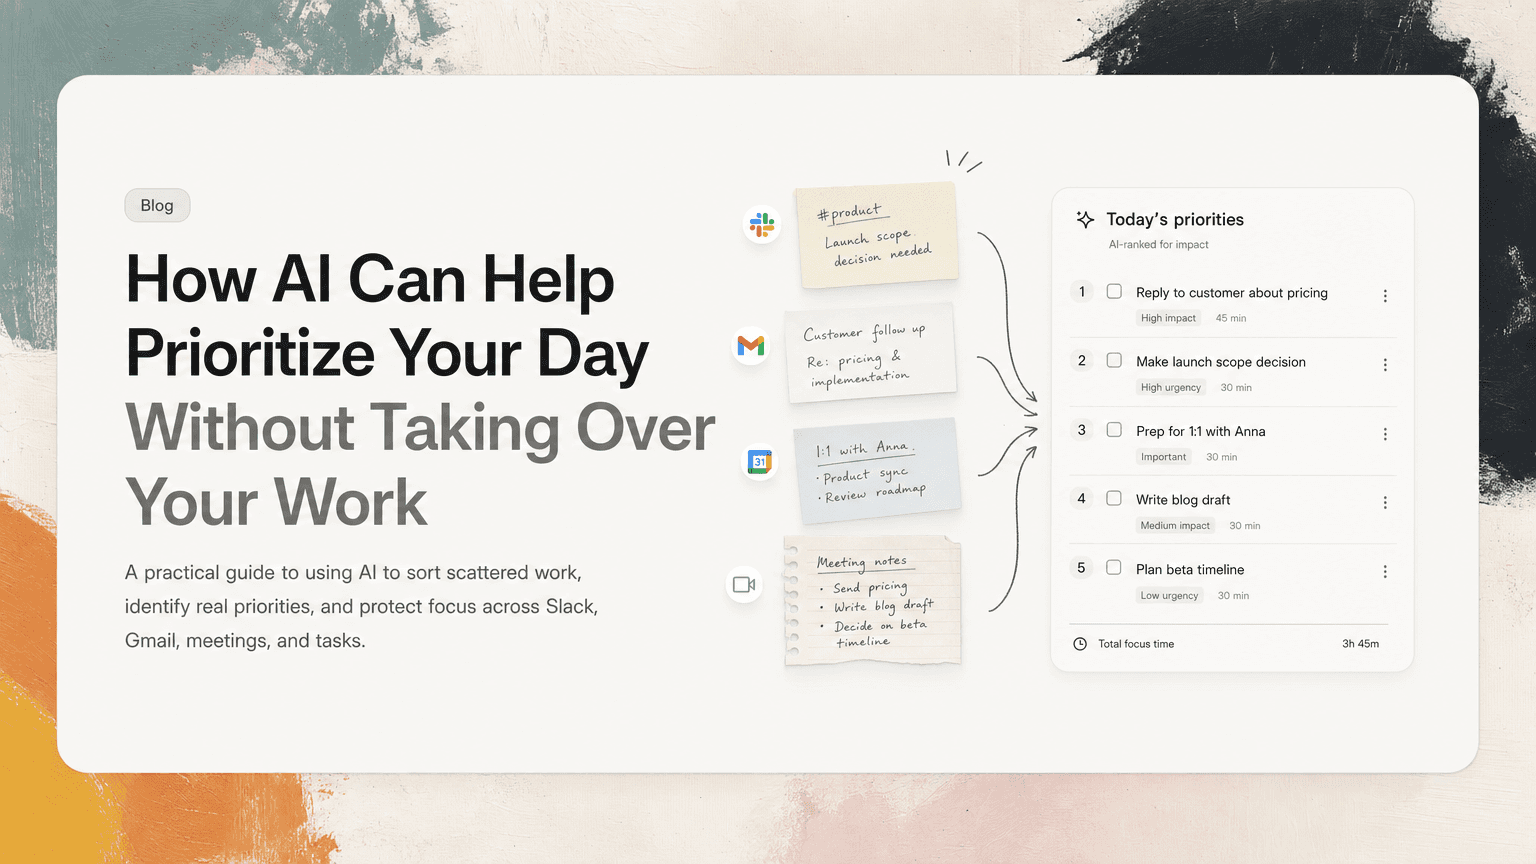Screen dimensions: 1536x864
Task: Click the 30 min label beside Low urgency
Action: (x=1233, y=596)
